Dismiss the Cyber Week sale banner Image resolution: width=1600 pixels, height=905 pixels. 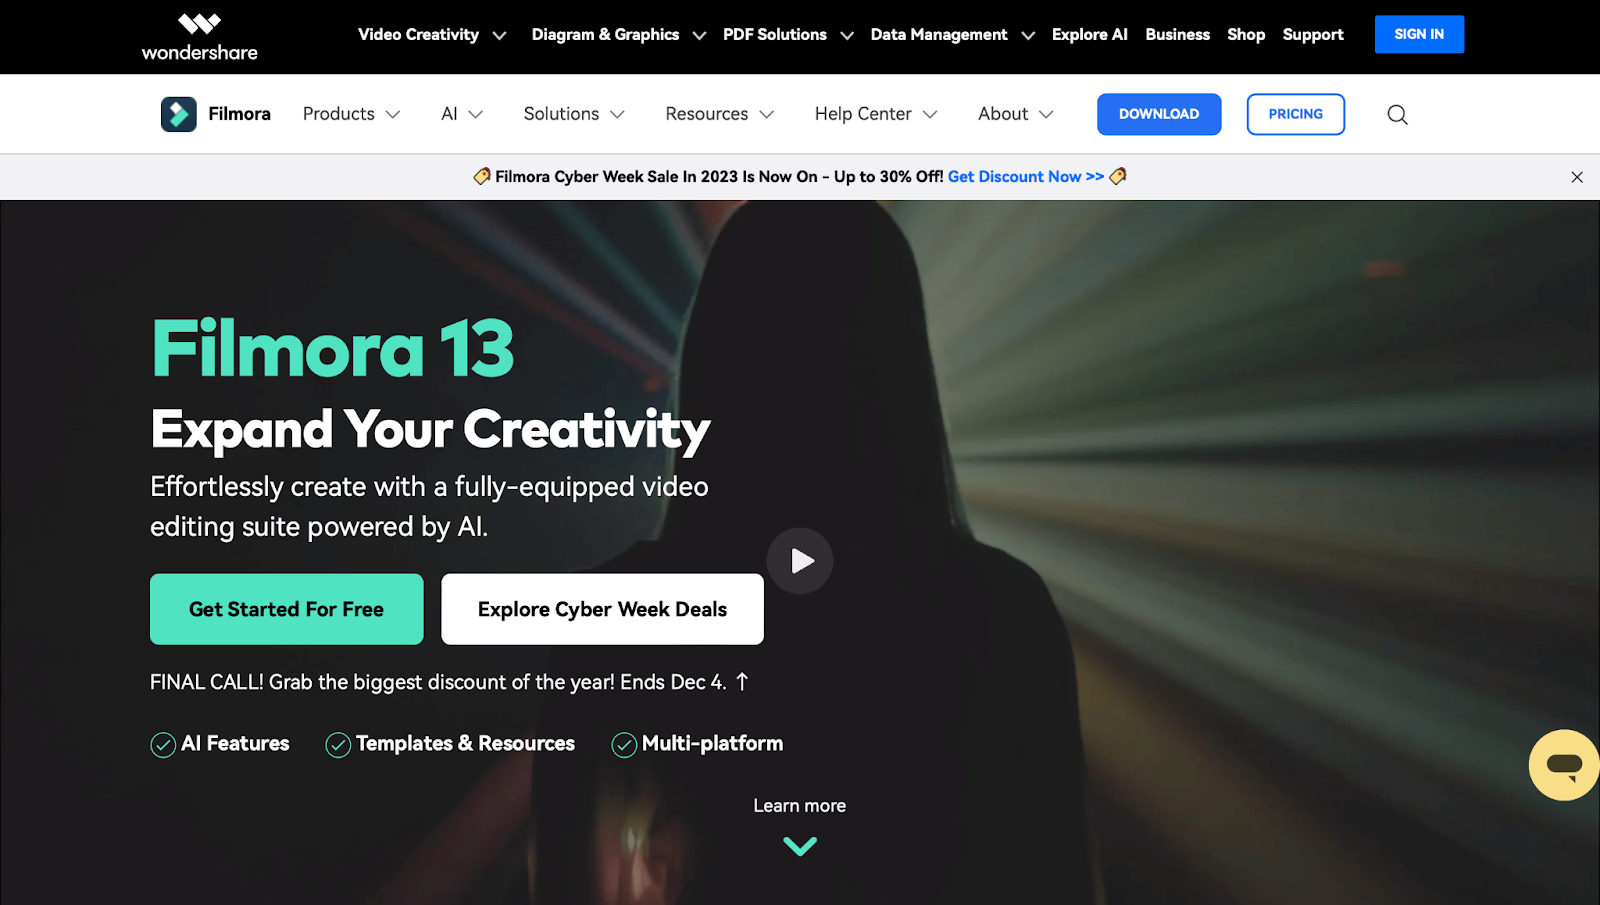point(1577,177)
